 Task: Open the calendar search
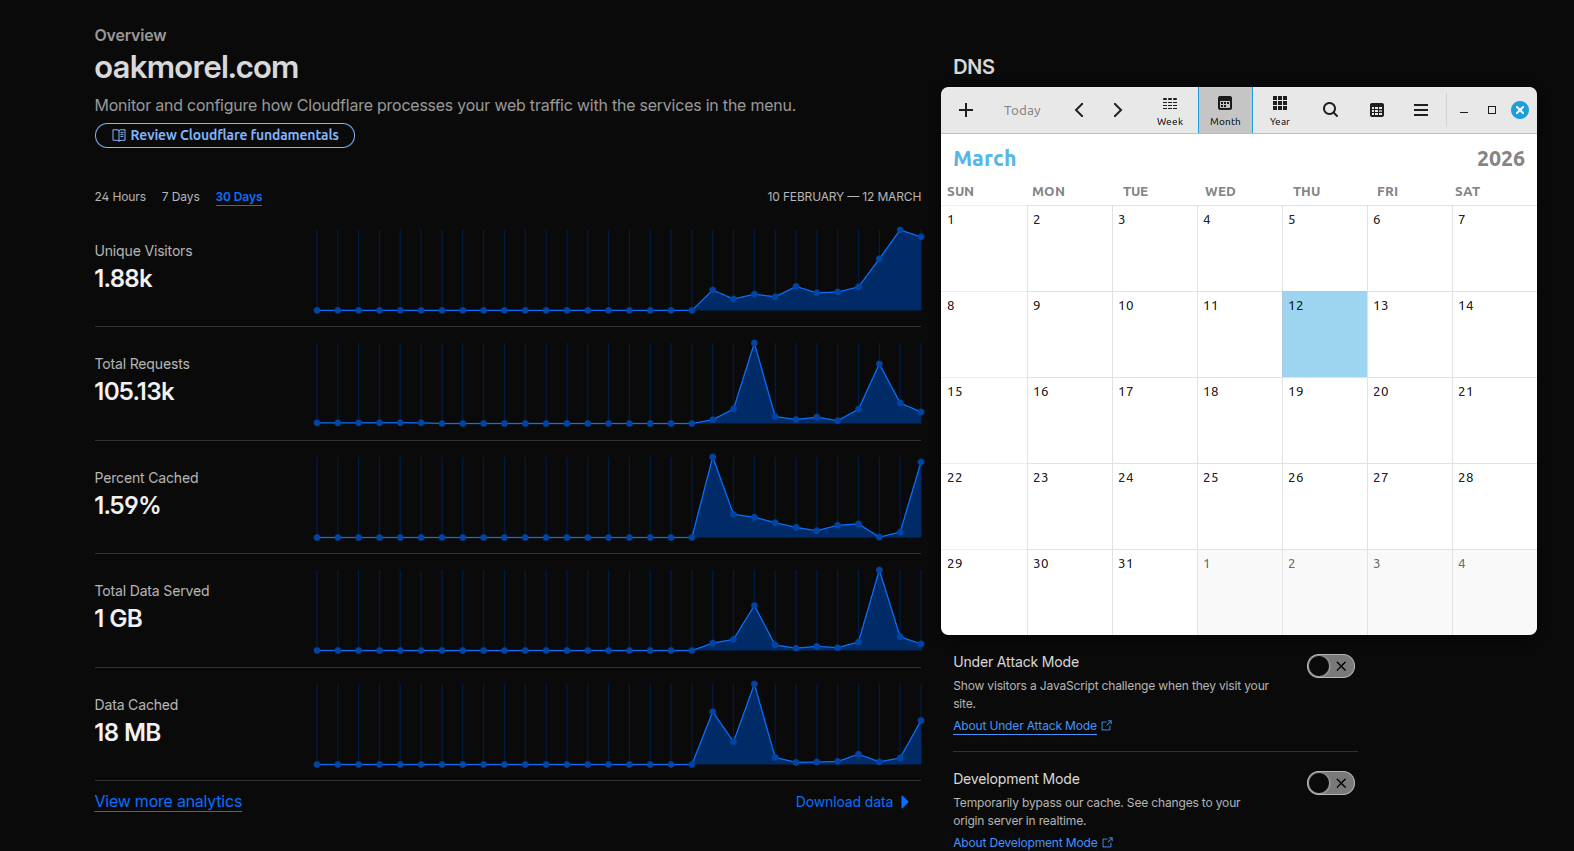tap(1330, 110)
